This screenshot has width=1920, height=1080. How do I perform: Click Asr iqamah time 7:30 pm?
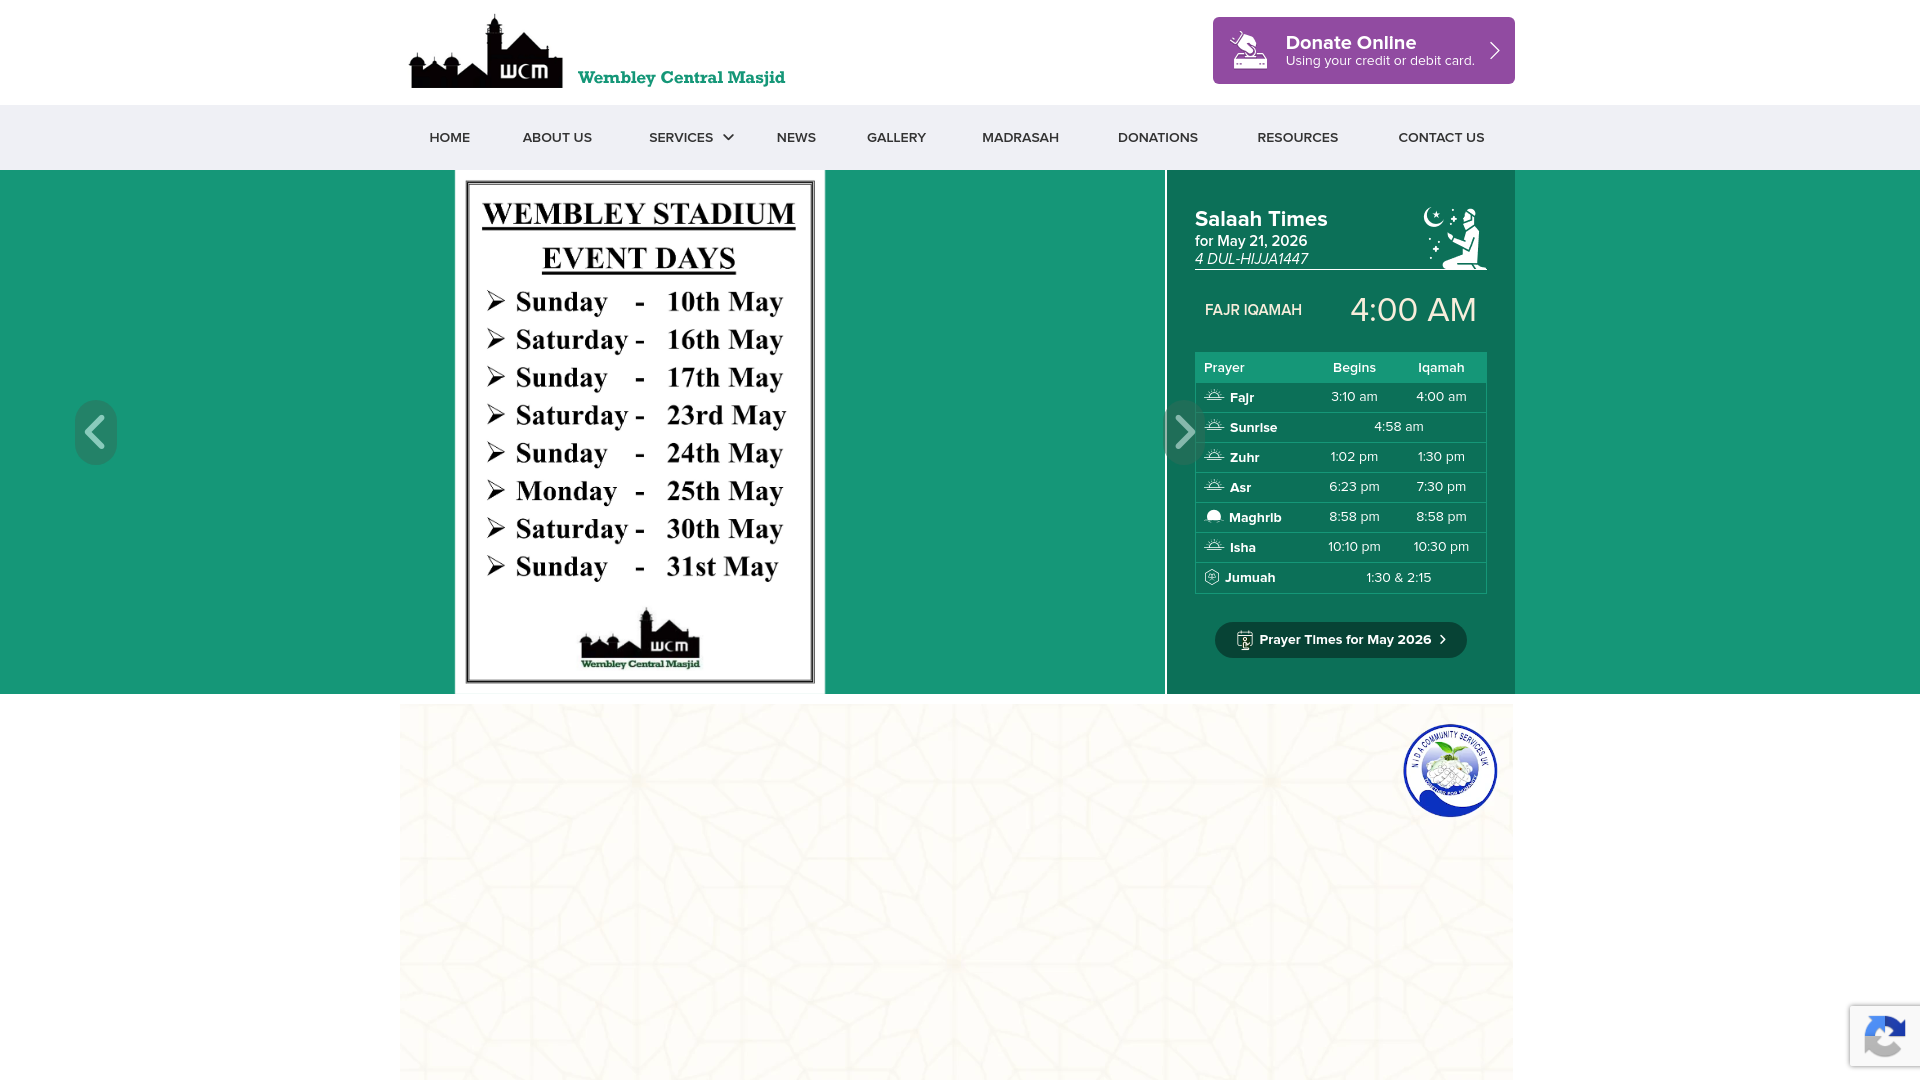point(1441,487)
